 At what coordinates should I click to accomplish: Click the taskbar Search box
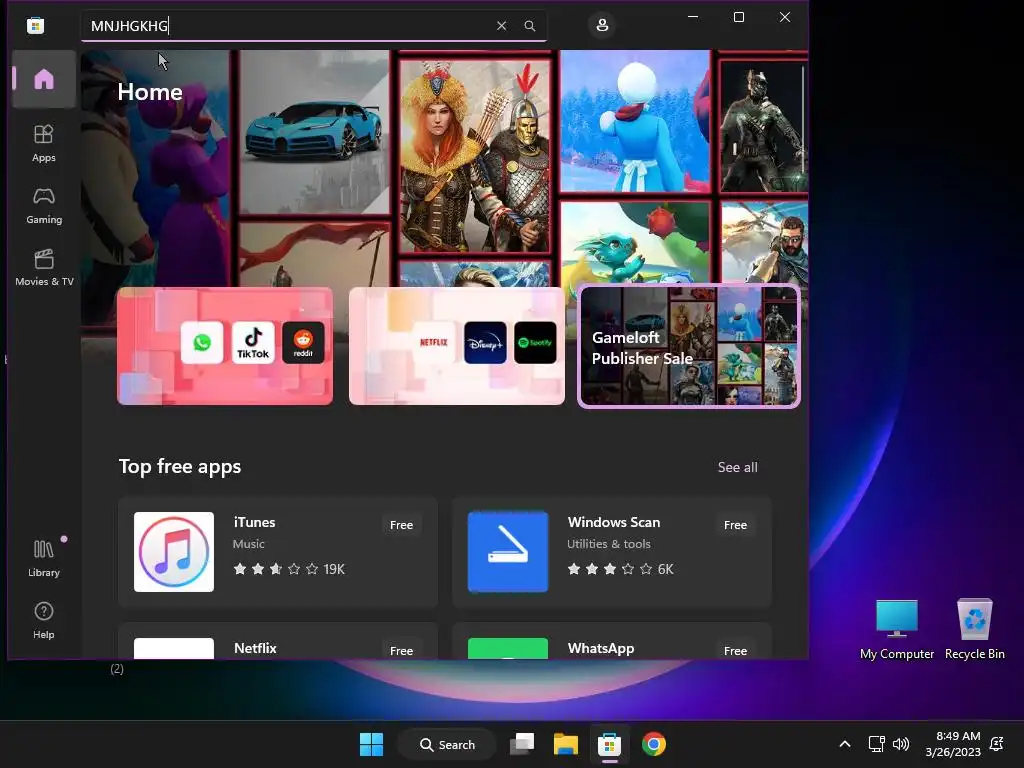tap(447, 744)
